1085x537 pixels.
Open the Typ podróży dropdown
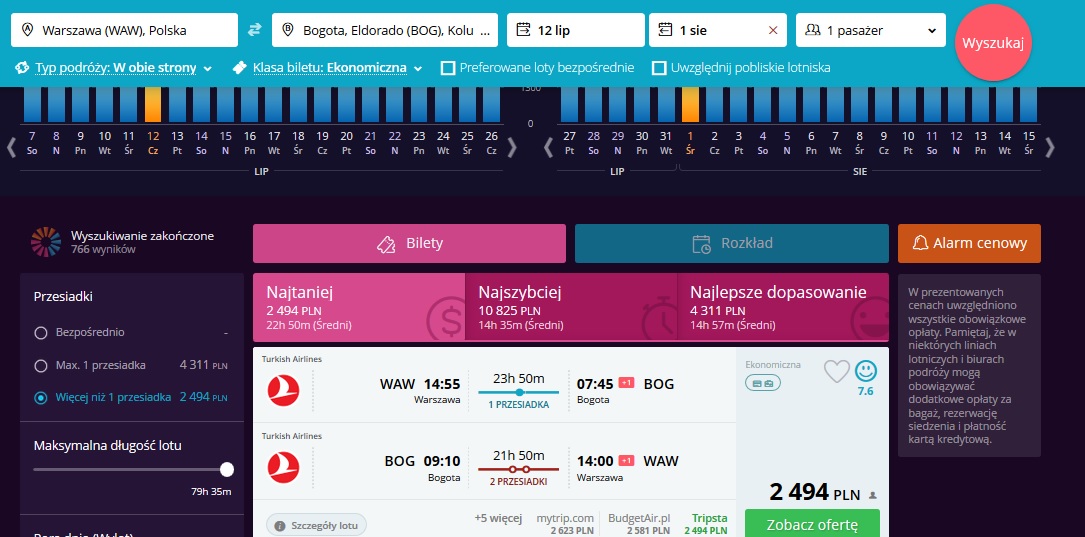point(113,68)
